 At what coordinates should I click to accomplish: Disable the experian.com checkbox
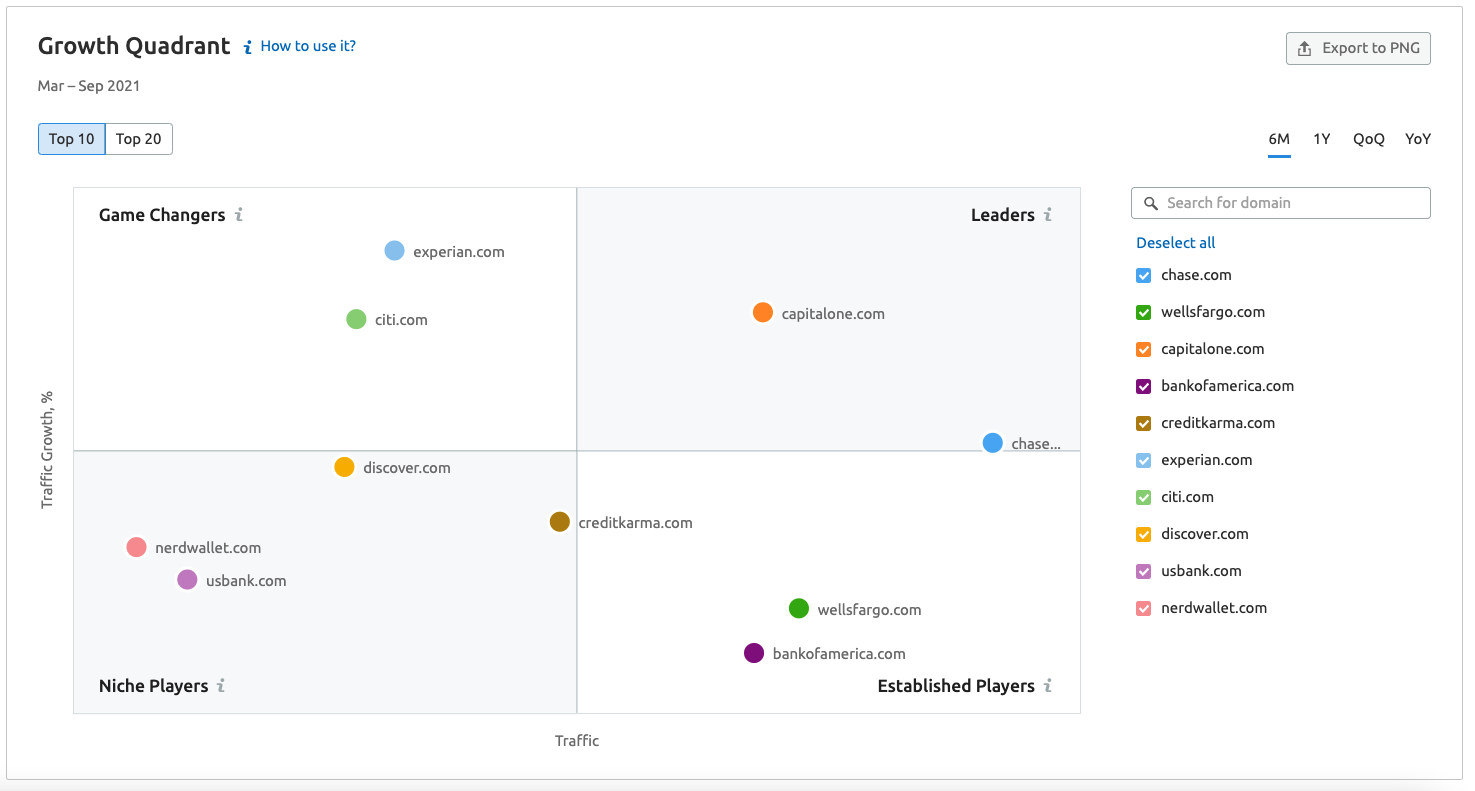tap(1144, 460)
